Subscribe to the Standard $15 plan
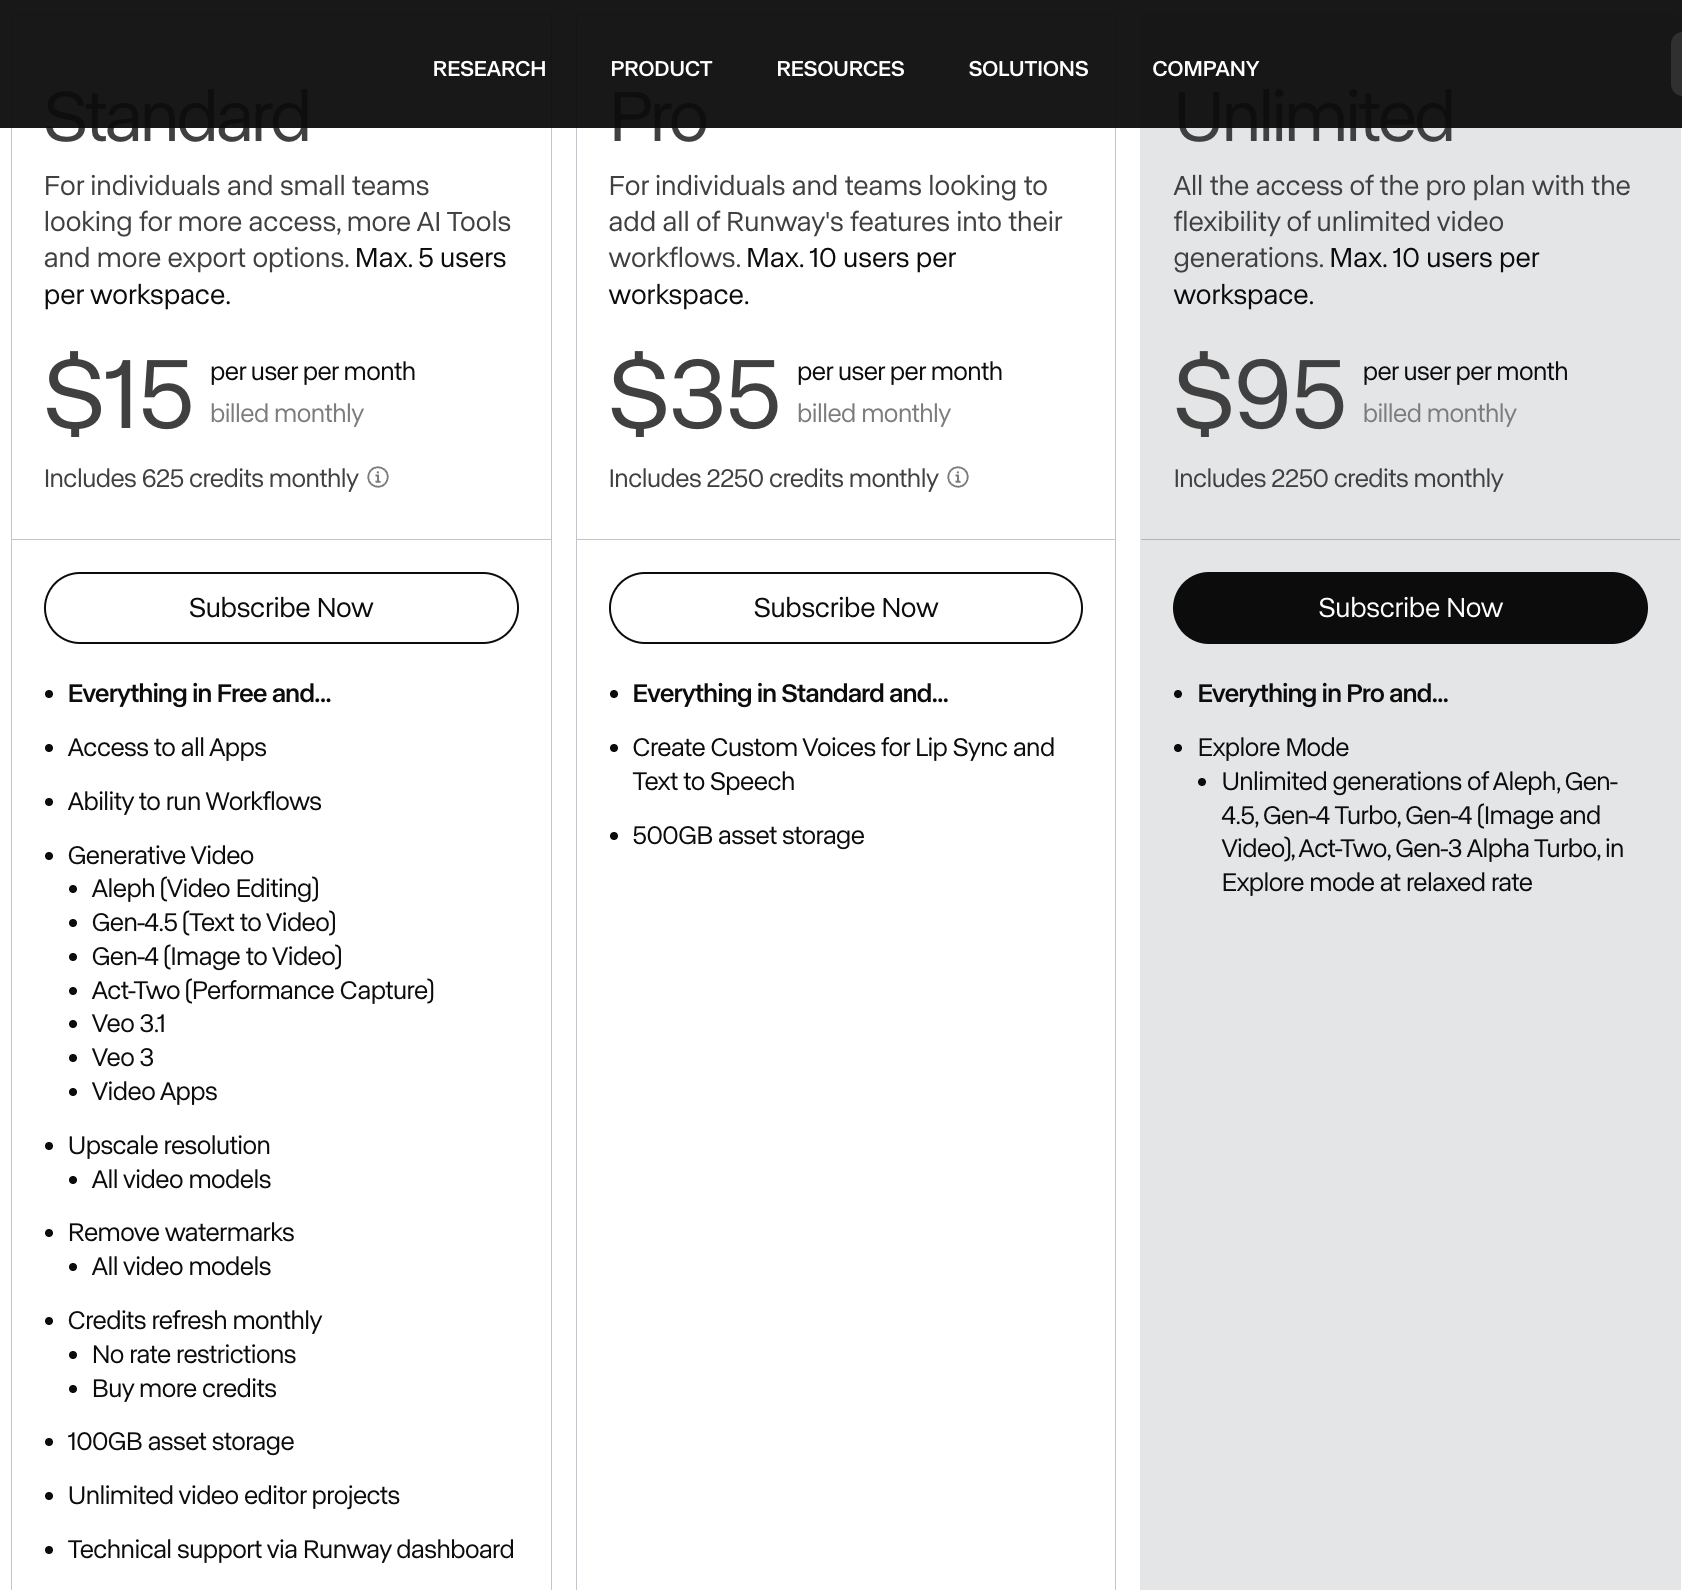1682x1590 pixels. click(281, 608)
